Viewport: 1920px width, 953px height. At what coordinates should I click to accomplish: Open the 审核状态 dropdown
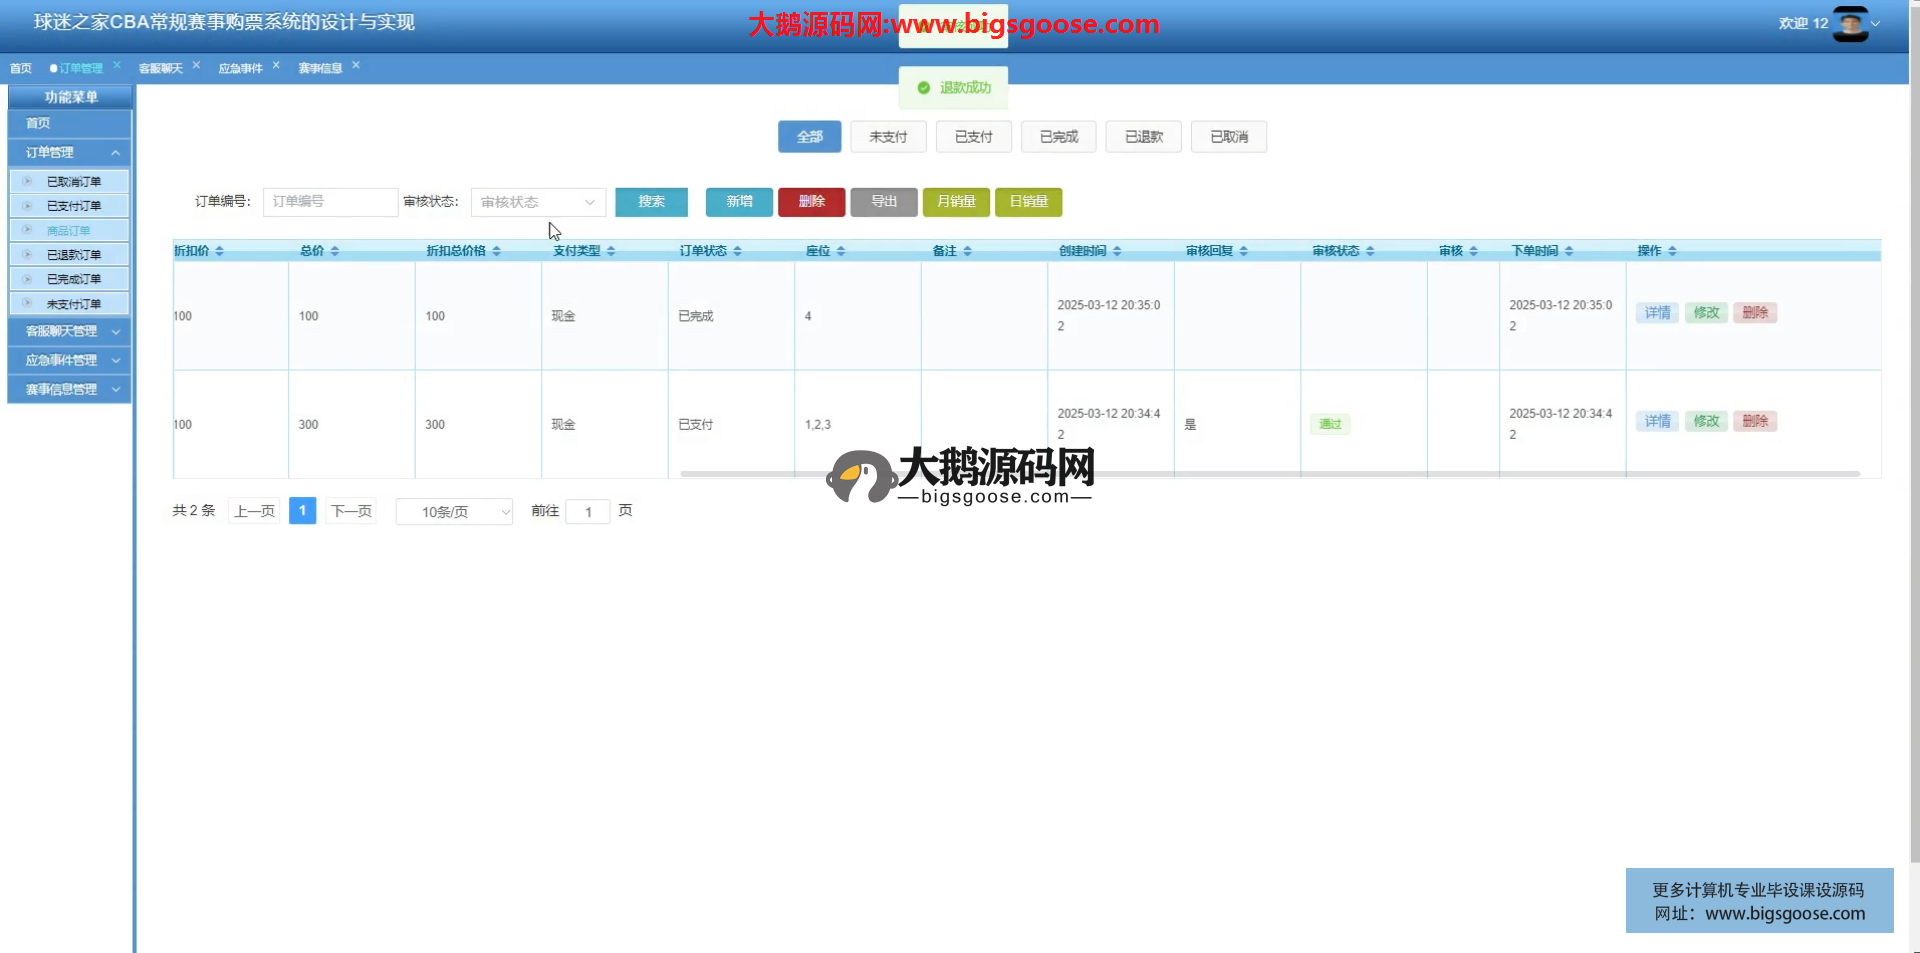point(537,202)
